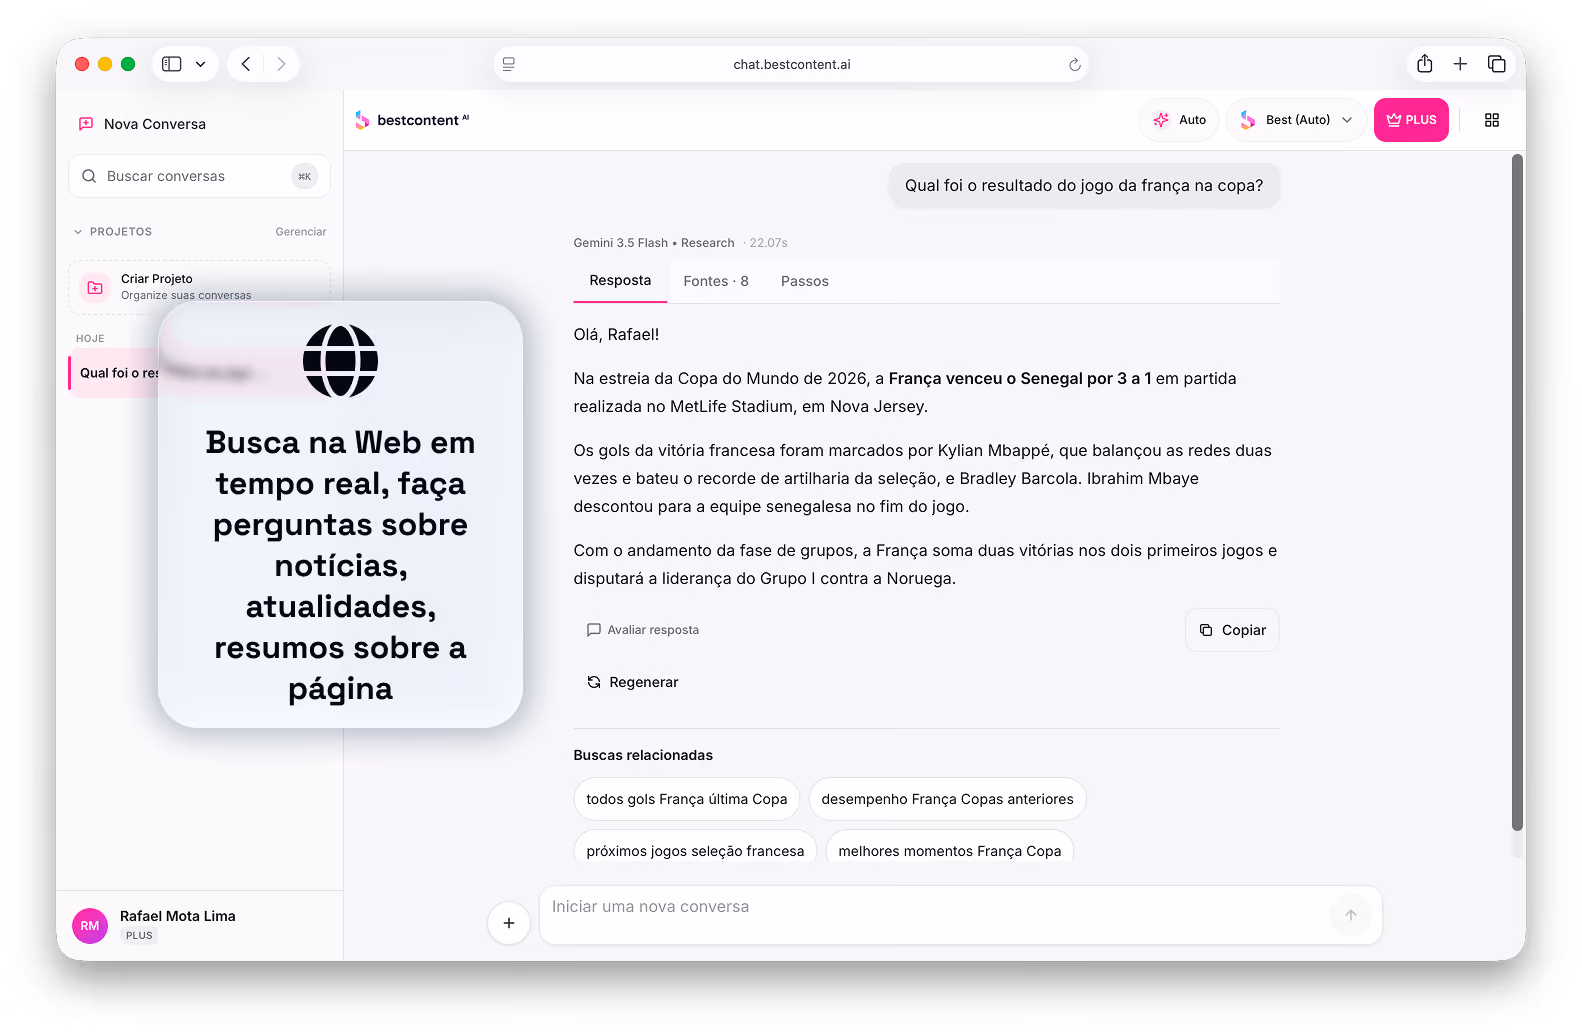Image resolution: width=1582 pixels, height=1035 pixels.
Task: Click the HOJE section label
Action: 90,338
